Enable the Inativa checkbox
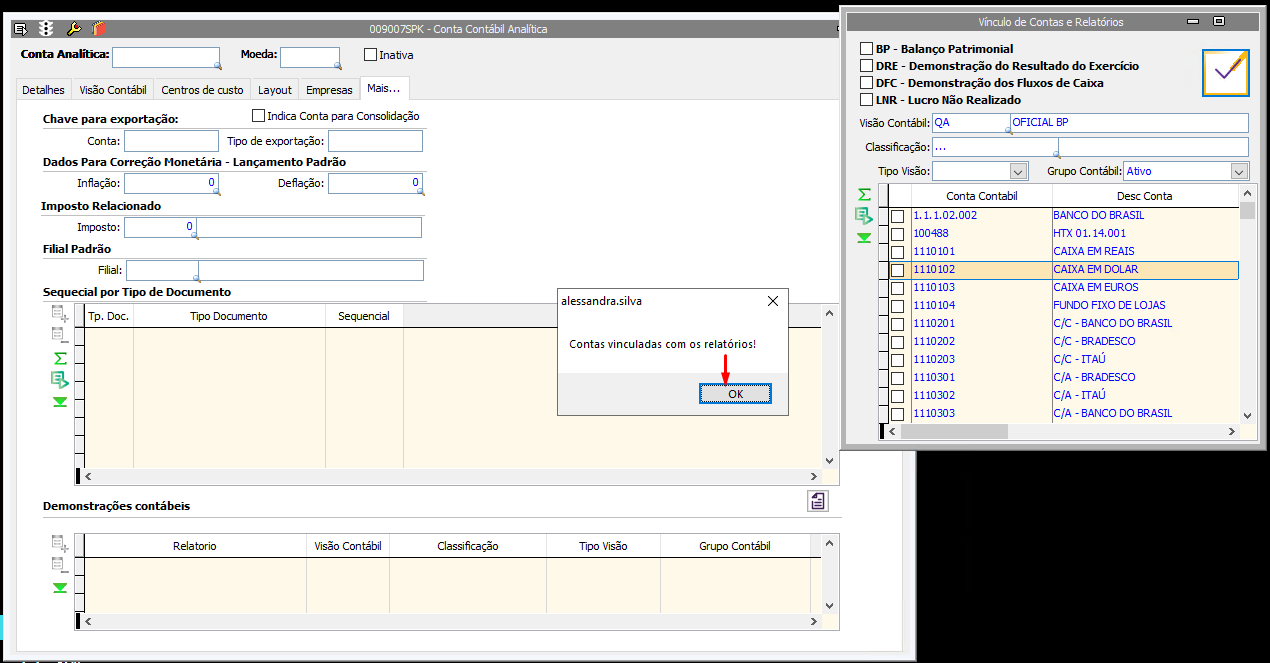This screenshot has height=663, width=1270. pyautogui.click(x=371, y=55)
